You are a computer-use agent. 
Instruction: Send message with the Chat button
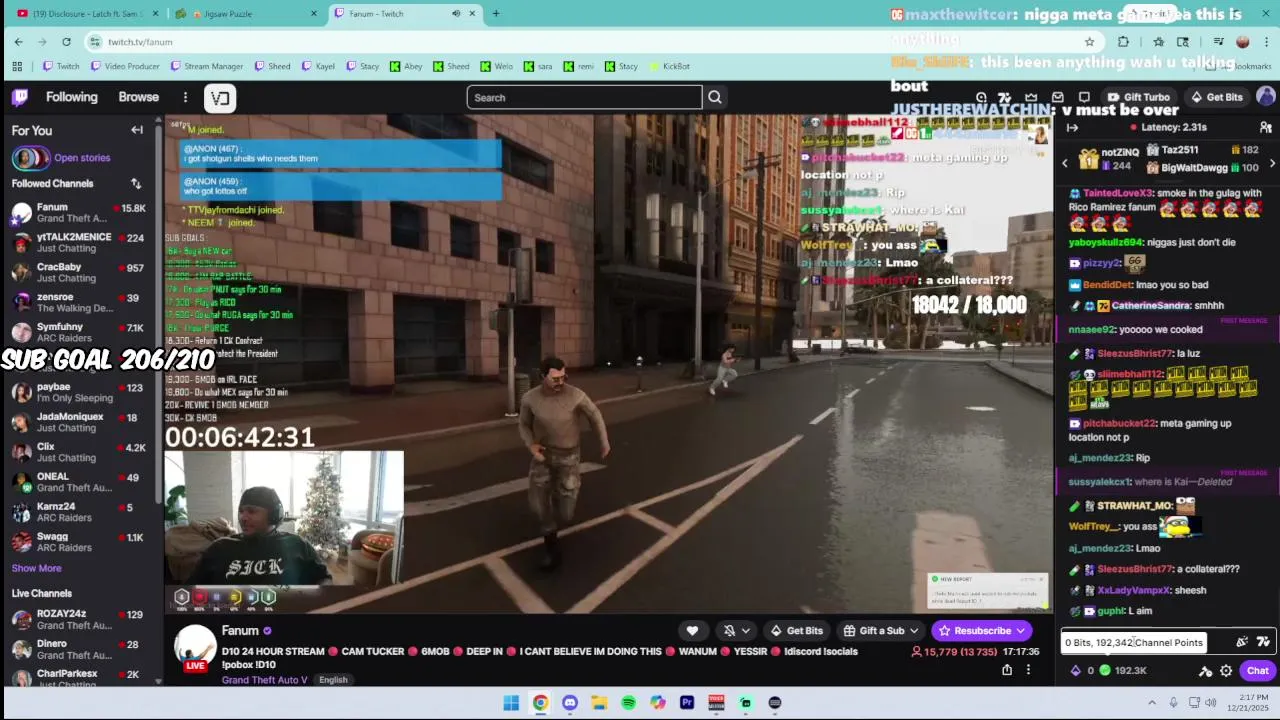pyautogui.click(x=1258, y=671)
